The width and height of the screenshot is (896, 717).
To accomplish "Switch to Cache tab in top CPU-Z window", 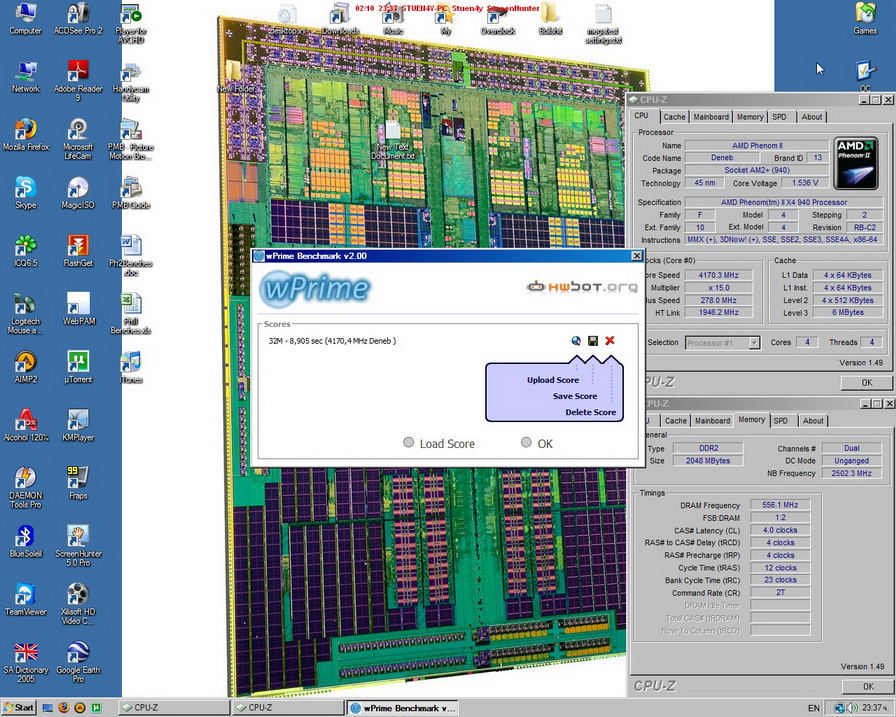I will click(x=674, y=117).
